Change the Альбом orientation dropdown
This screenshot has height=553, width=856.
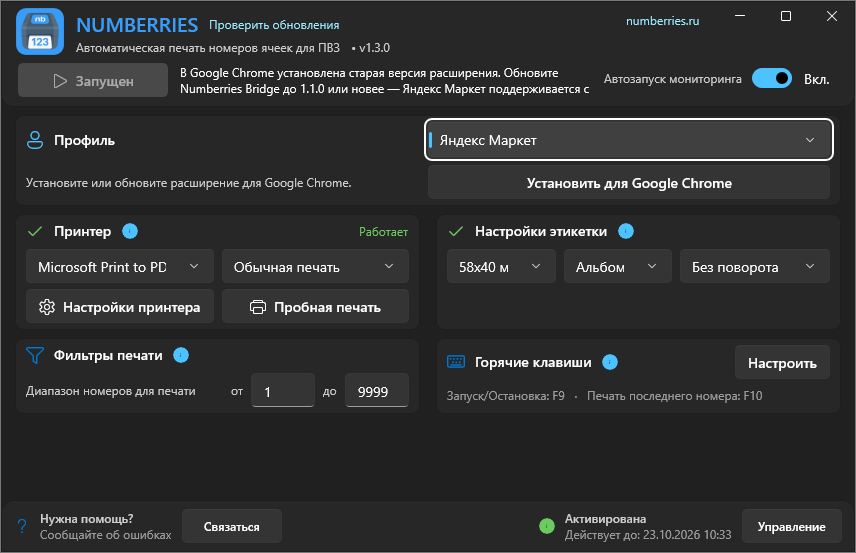[x=617, y=266]
